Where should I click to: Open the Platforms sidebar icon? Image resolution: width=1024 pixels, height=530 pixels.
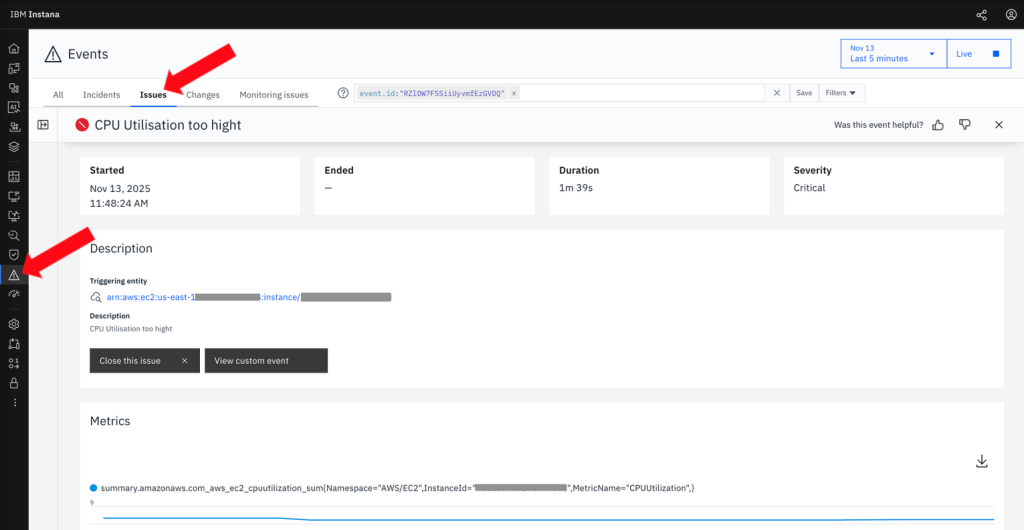tap(14, 127)
